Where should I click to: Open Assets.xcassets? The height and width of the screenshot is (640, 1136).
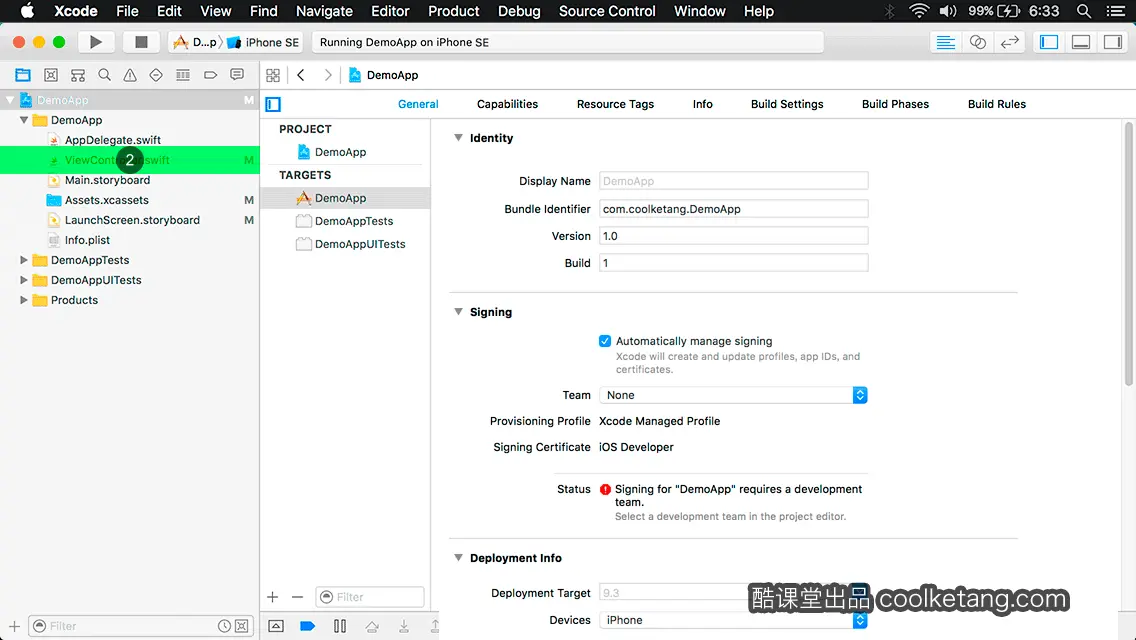tap(106, 200)
